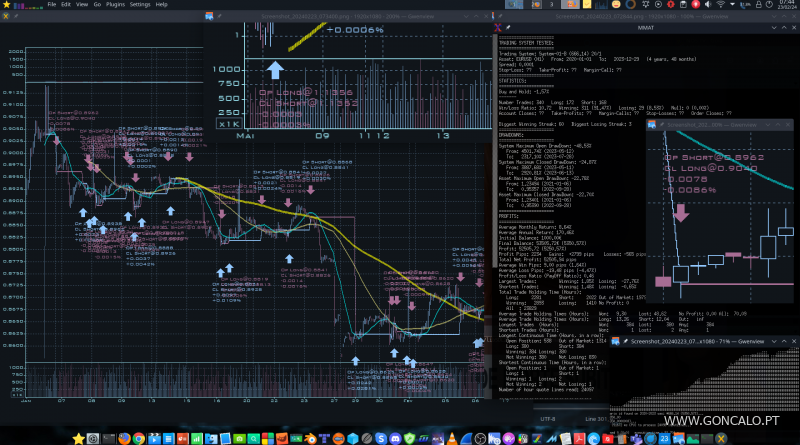Open the Firefox icon in the bottom dock
Image resolution: width=800 pixels, height=445 pixels.
tap(125, 437)
